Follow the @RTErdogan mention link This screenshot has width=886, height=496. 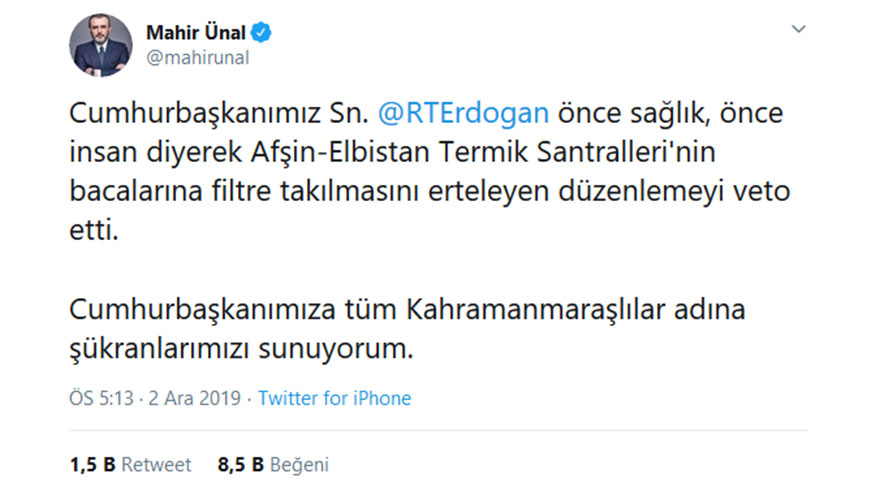pyautogui.click(x=466, y=113)
